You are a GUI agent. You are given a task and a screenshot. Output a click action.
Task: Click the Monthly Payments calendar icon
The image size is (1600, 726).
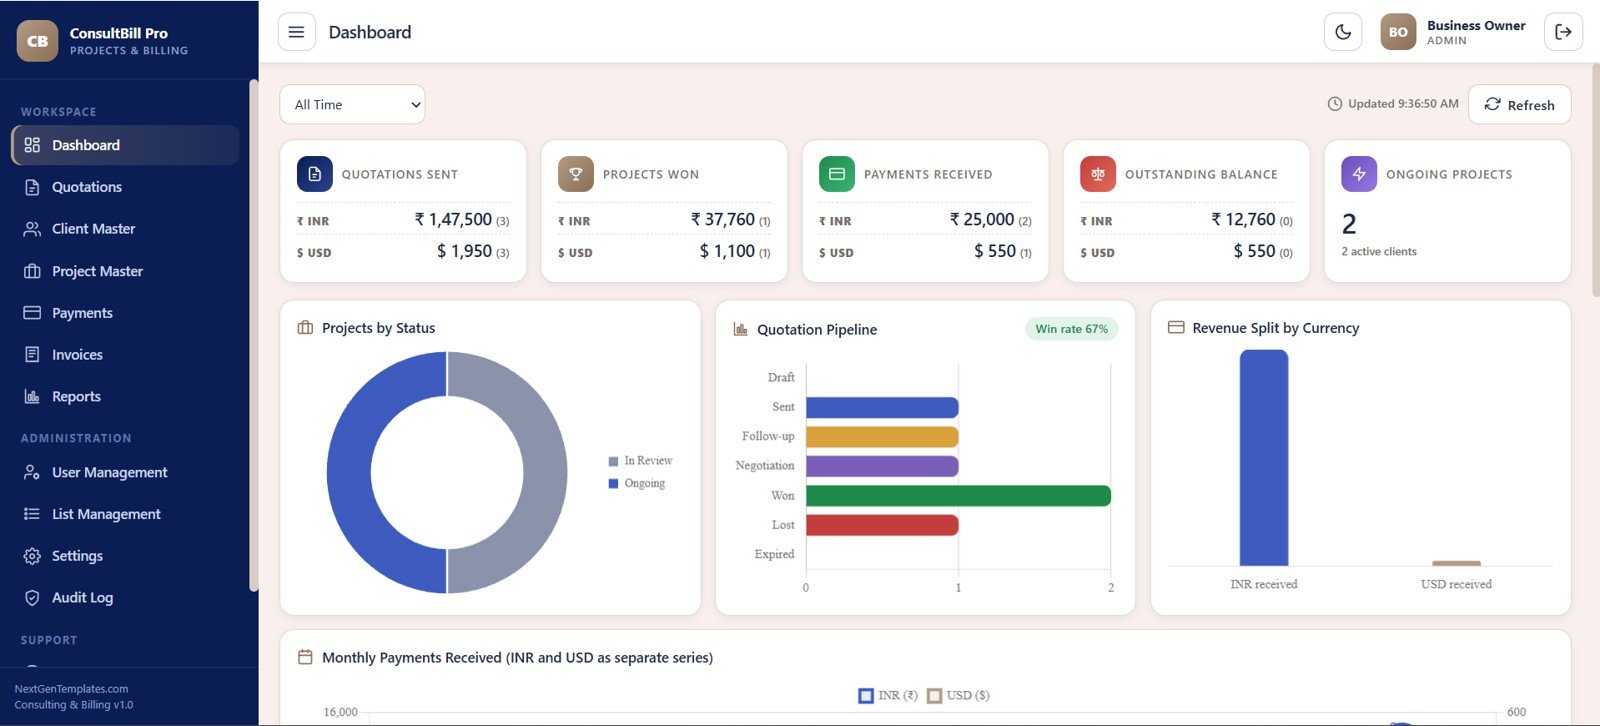tap(305, 657)
